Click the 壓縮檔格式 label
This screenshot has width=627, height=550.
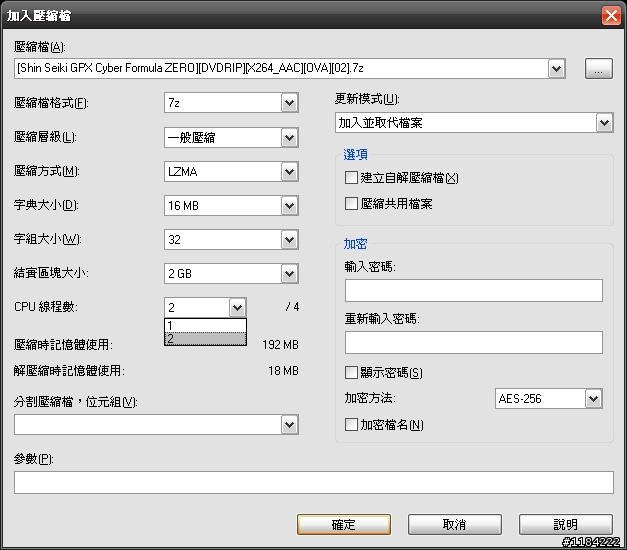tap(51, 103)
